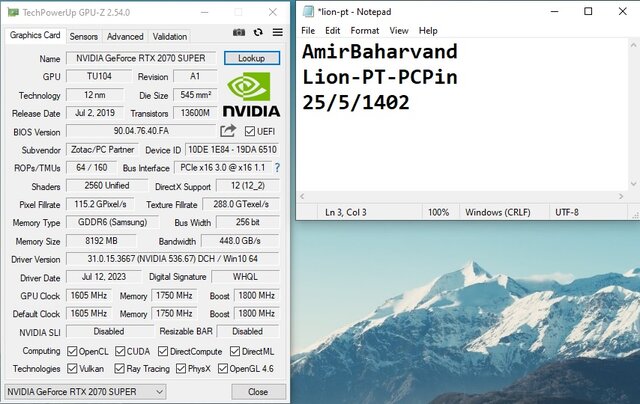This screenshot has width=640, height=404.
Task: Click the GPU-Z Close button
Action: coord(258,392)
